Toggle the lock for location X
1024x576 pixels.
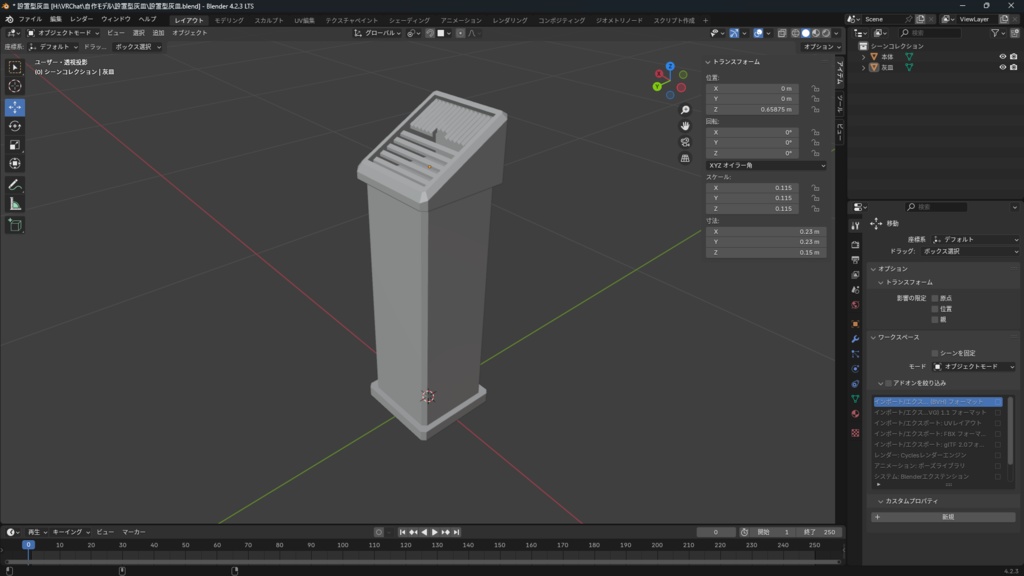[816, 88]
